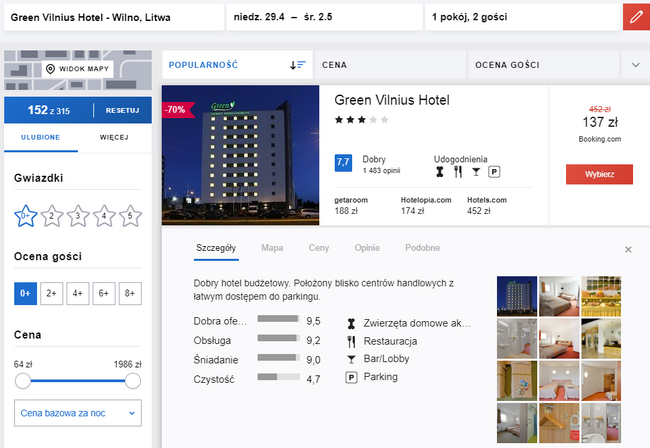
Task: Click bar cocktail glass icon under Udogodnienia
Action: click(476, 172)
